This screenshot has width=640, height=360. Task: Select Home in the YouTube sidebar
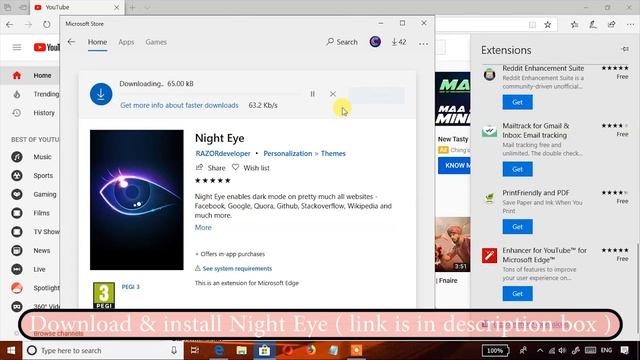point(31,76)
